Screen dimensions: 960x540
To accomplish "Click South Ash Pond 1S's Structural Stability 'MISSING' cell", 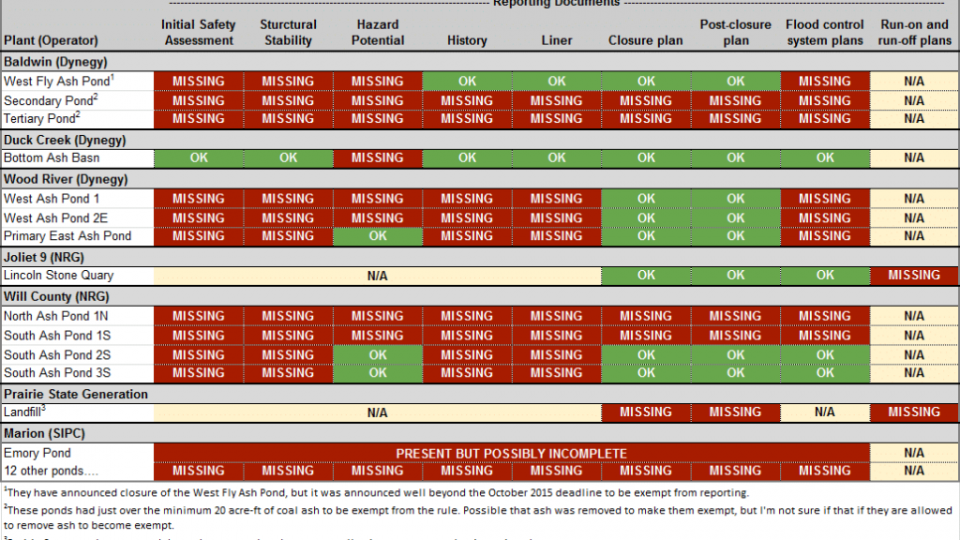I will pos(288,336).
